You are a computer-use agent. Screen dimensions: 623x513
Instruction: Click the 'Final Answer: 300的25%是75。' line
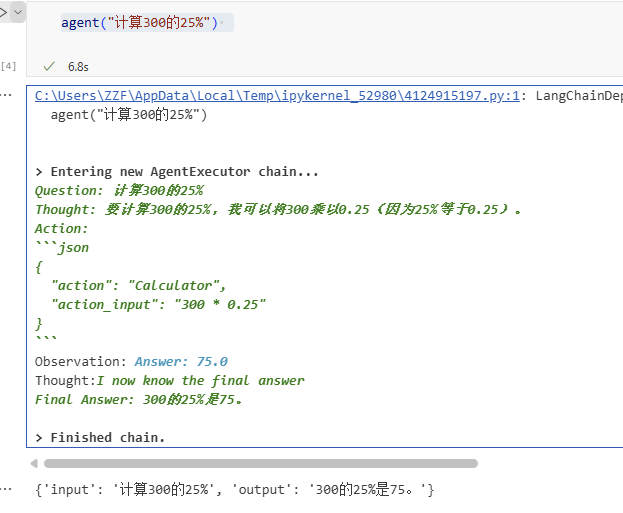(139, 399)
